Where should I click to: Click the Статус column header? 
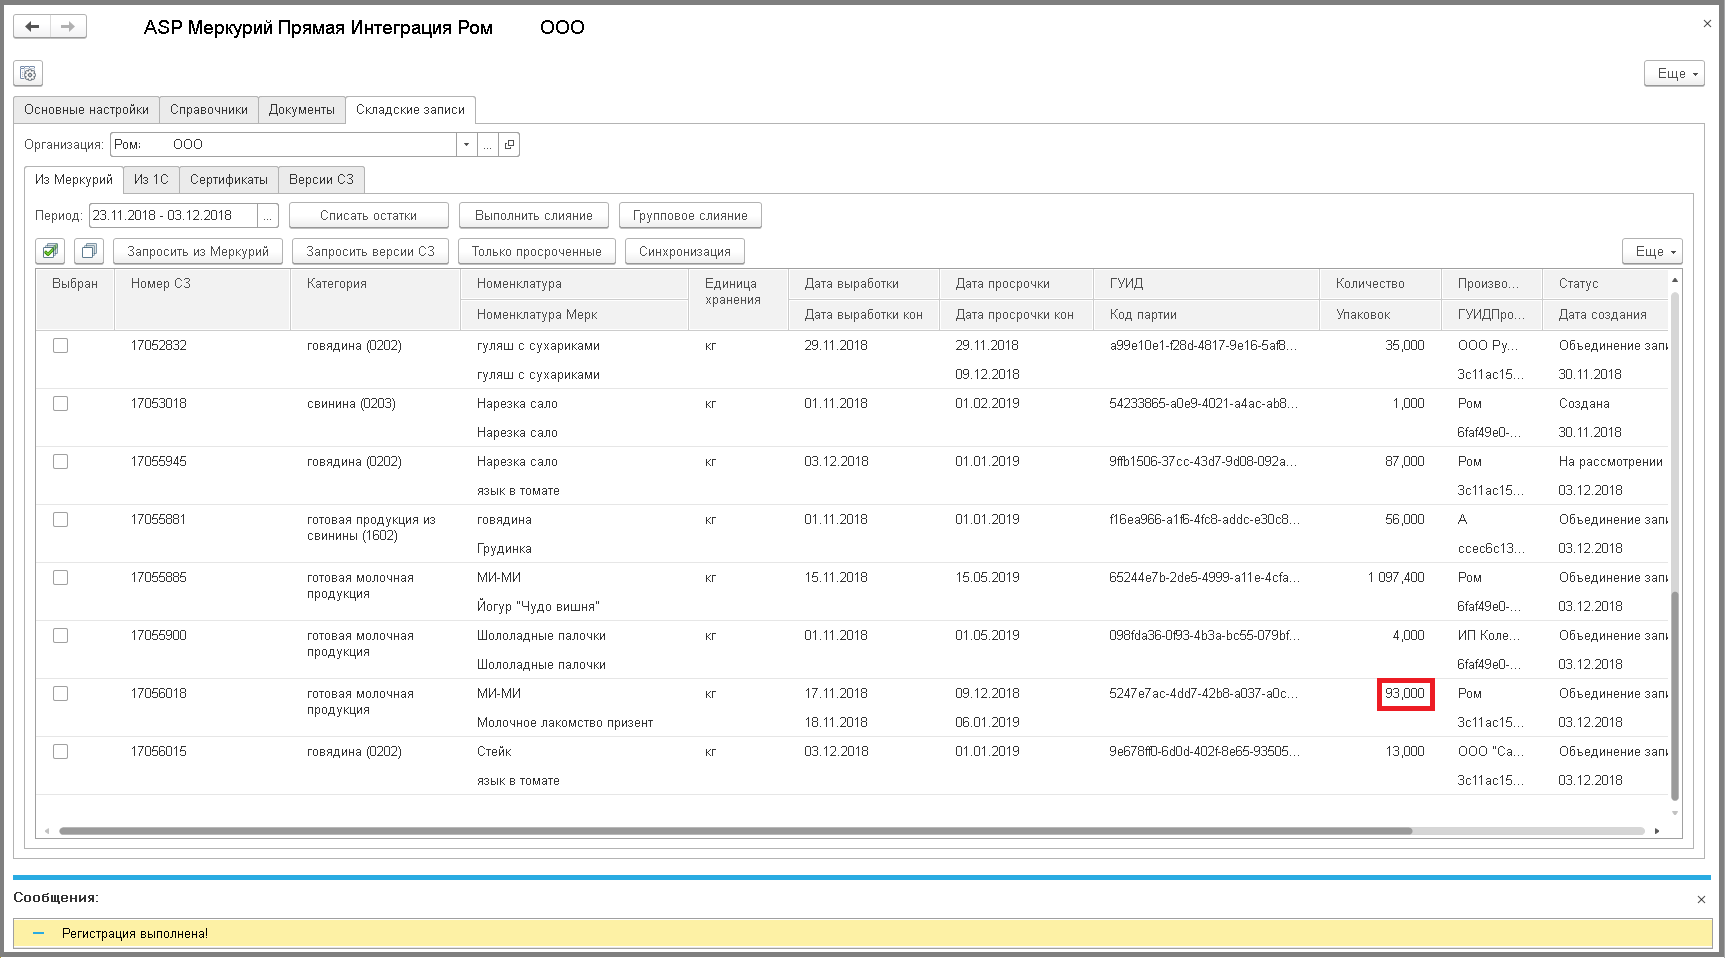tap(1606, 284)
